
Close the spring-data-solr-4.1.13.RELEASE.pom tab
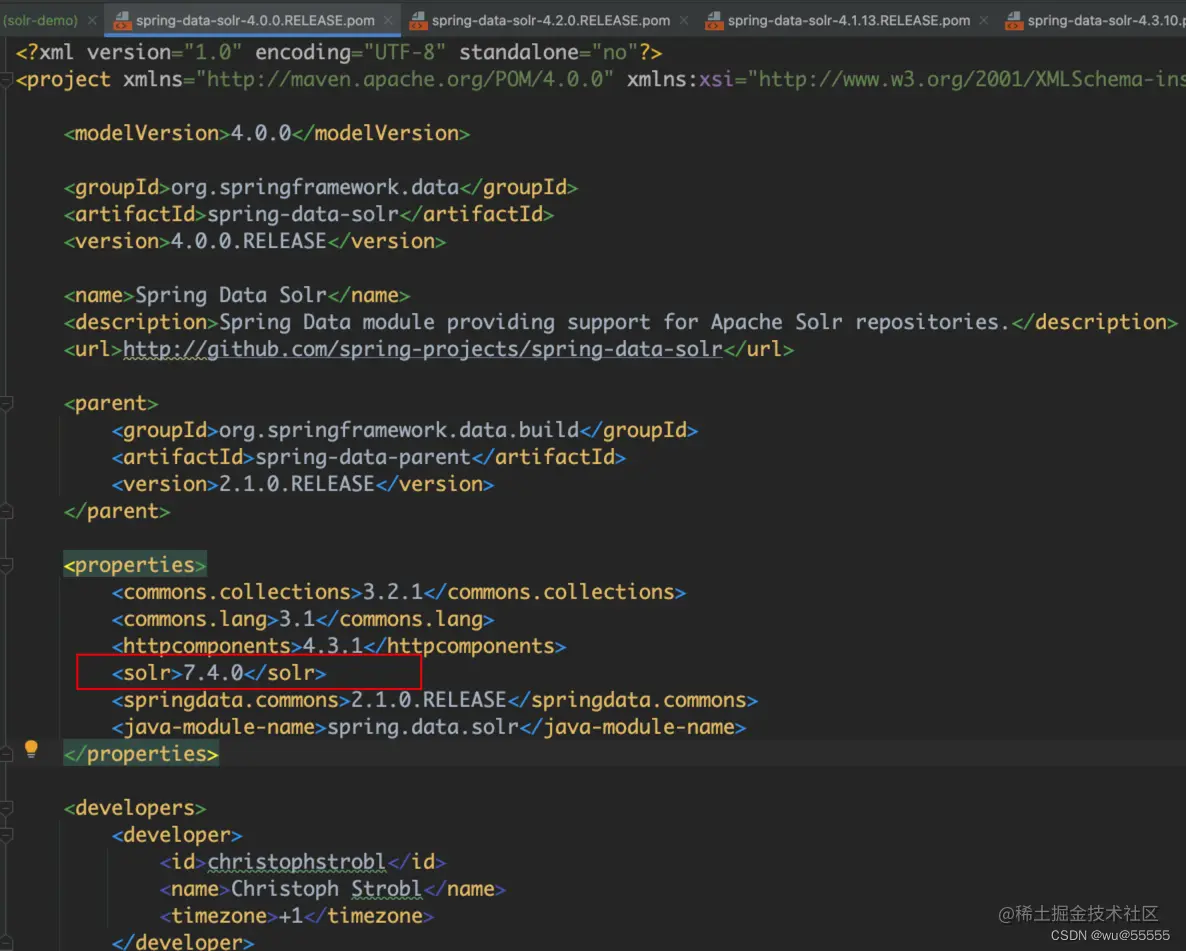pos(983,21)
